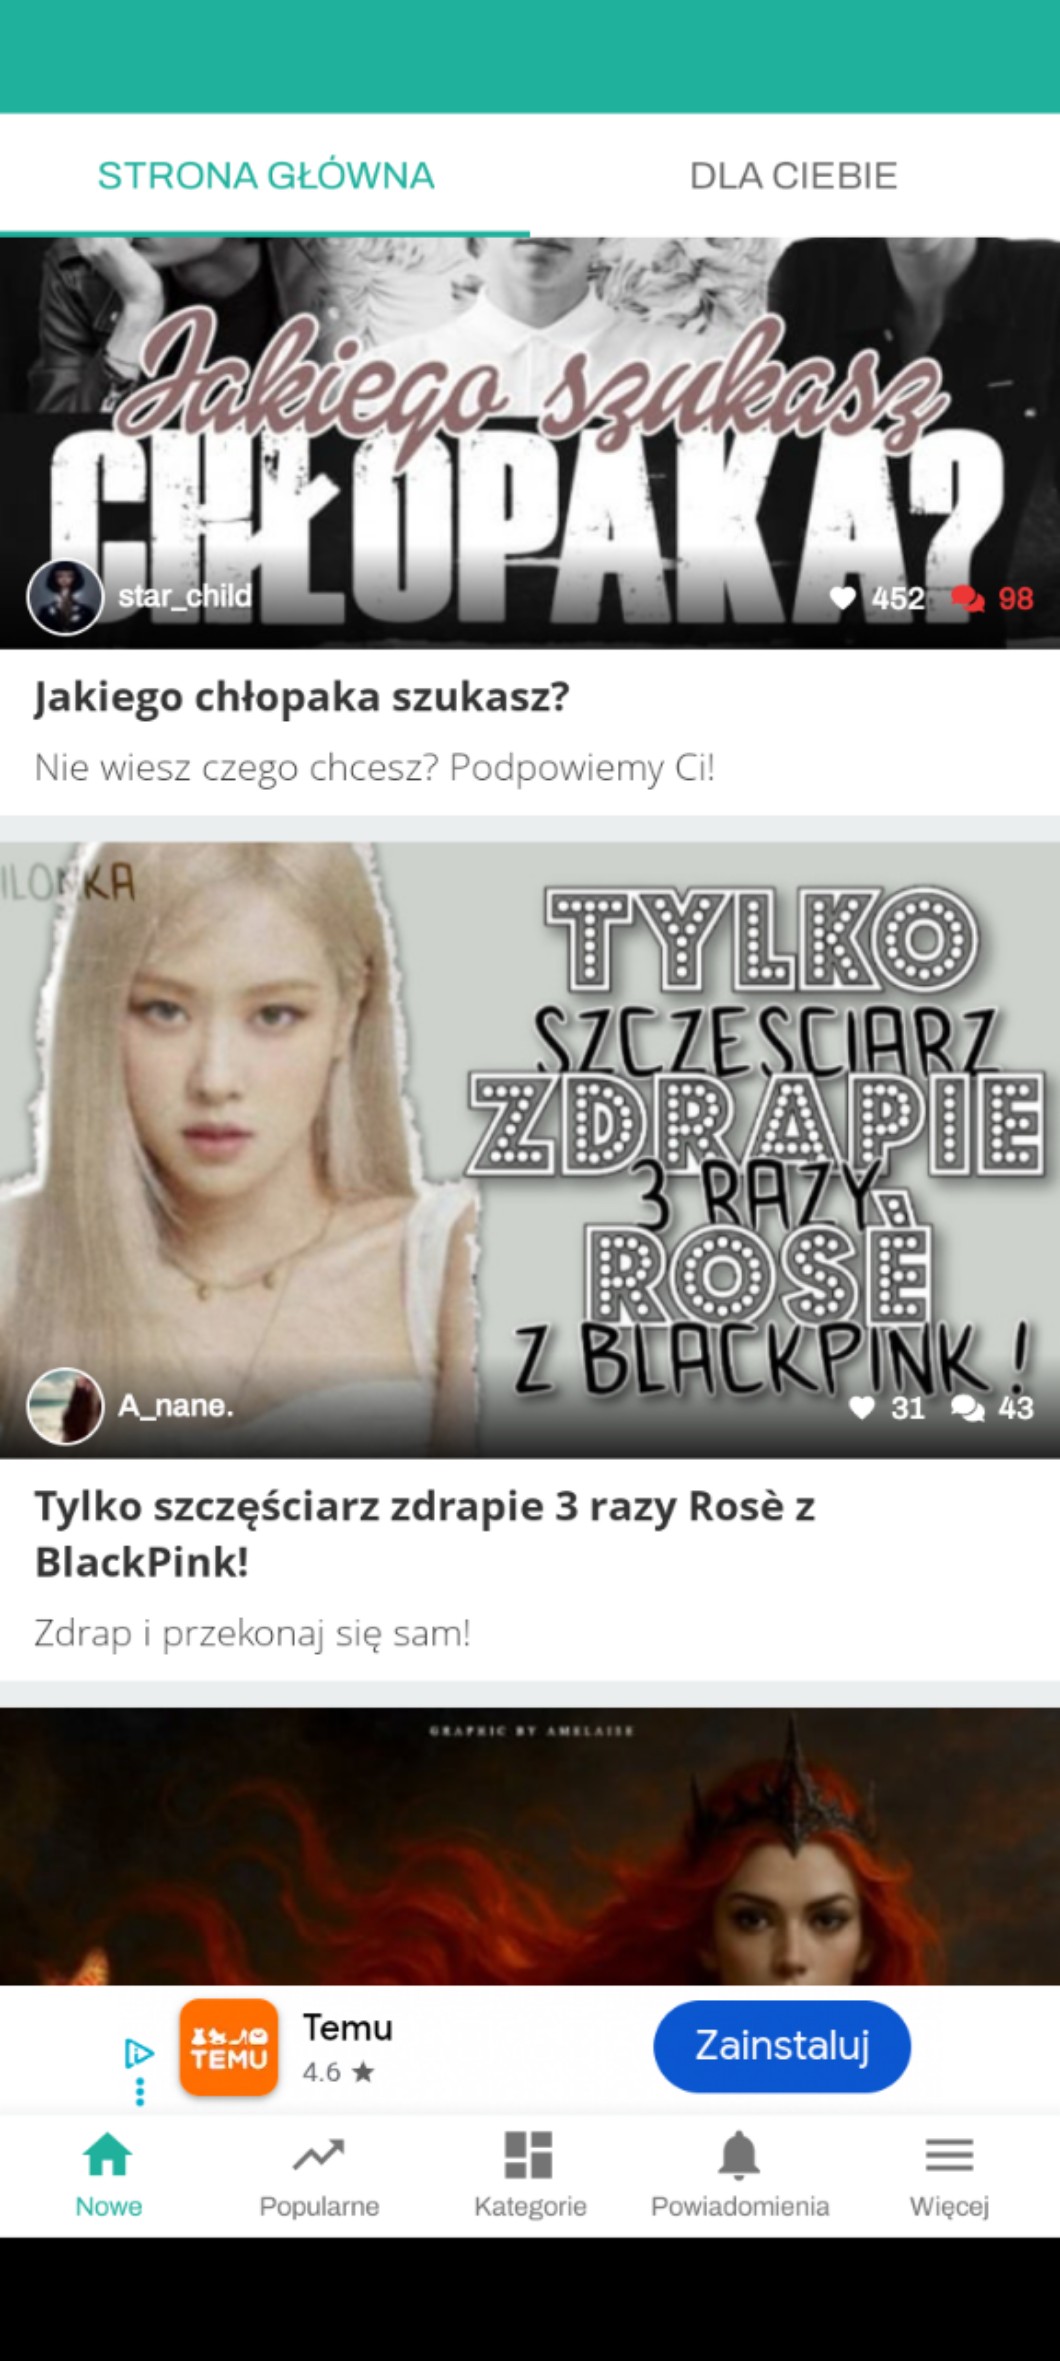The height and width of the screenshot is (2361, 1060).
Task: Open the Kategorie grid icon
Action: pyautogui.click(x=529, y=2154)
